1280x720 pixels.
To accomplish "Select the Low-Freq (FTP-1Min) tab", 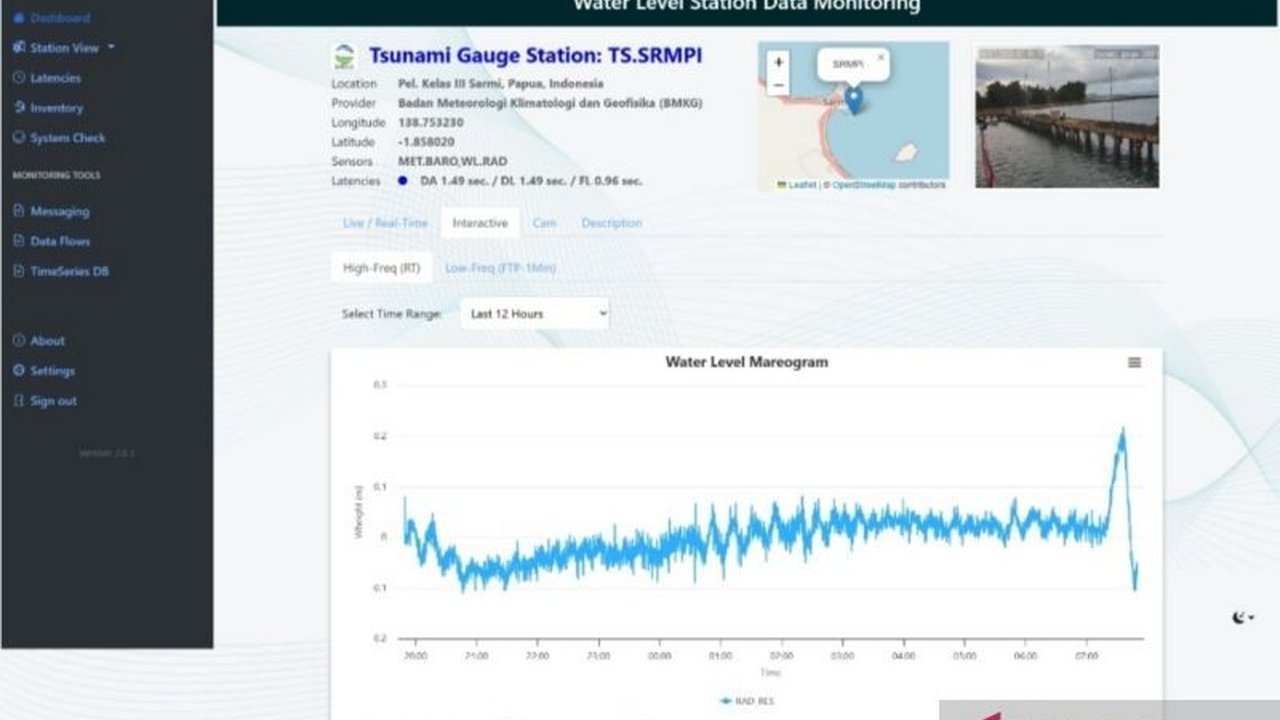I will (503, 268).
